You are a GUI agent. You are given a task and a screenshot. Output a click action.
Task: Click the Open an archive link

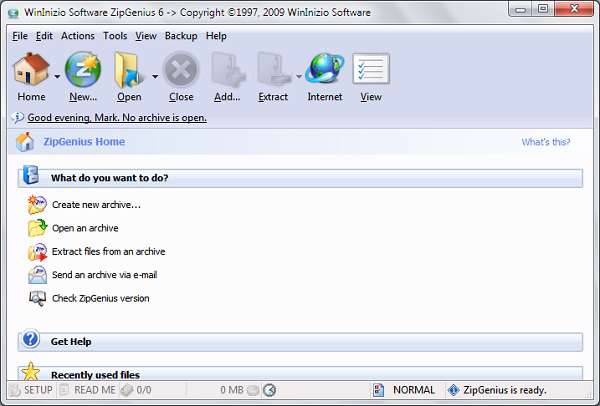pos(85,228)
